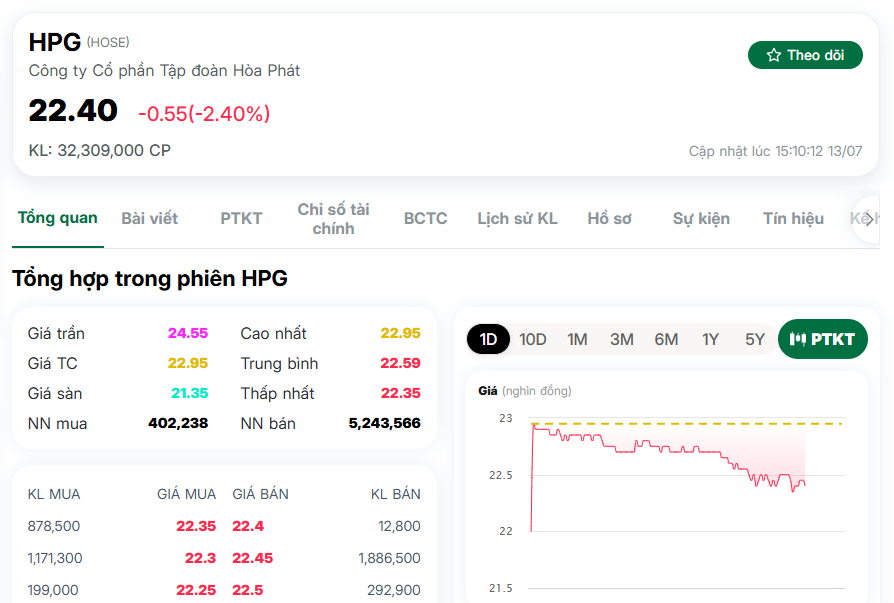Switch chart range to 10D
894x603 pixels.
click(533, 339)
